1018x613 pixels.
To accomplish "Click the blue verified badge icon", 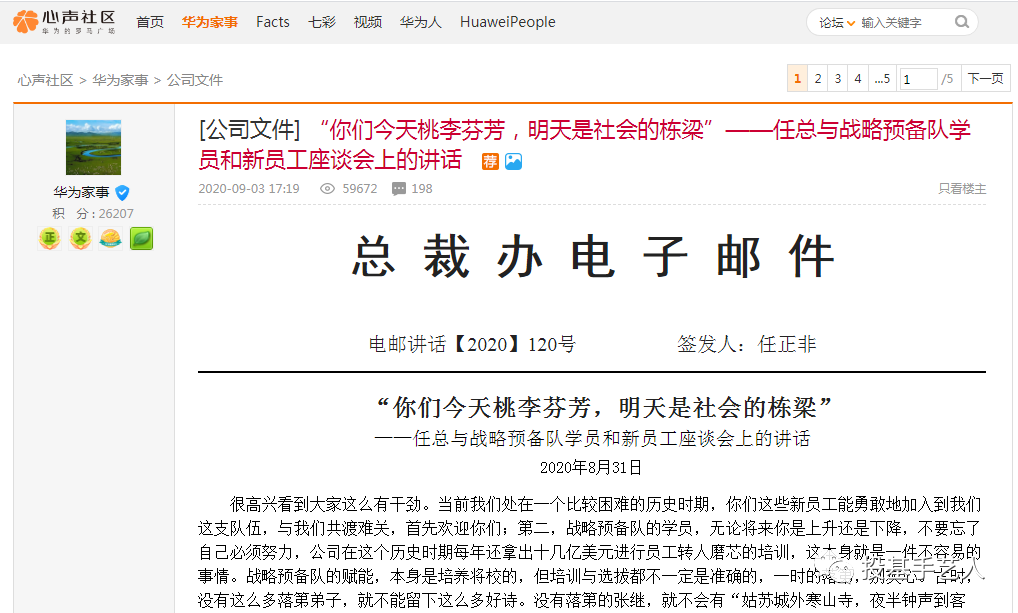I will tap(122, 193).
